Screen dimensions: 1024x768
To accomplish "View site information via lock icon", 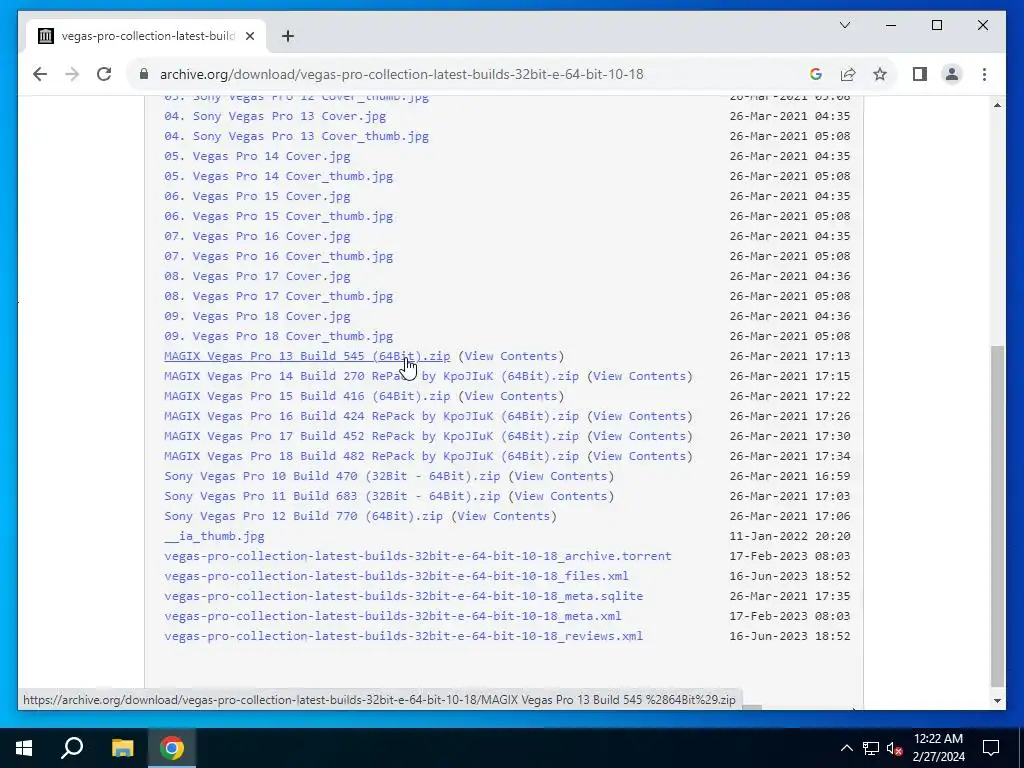I will click(144, 74).
